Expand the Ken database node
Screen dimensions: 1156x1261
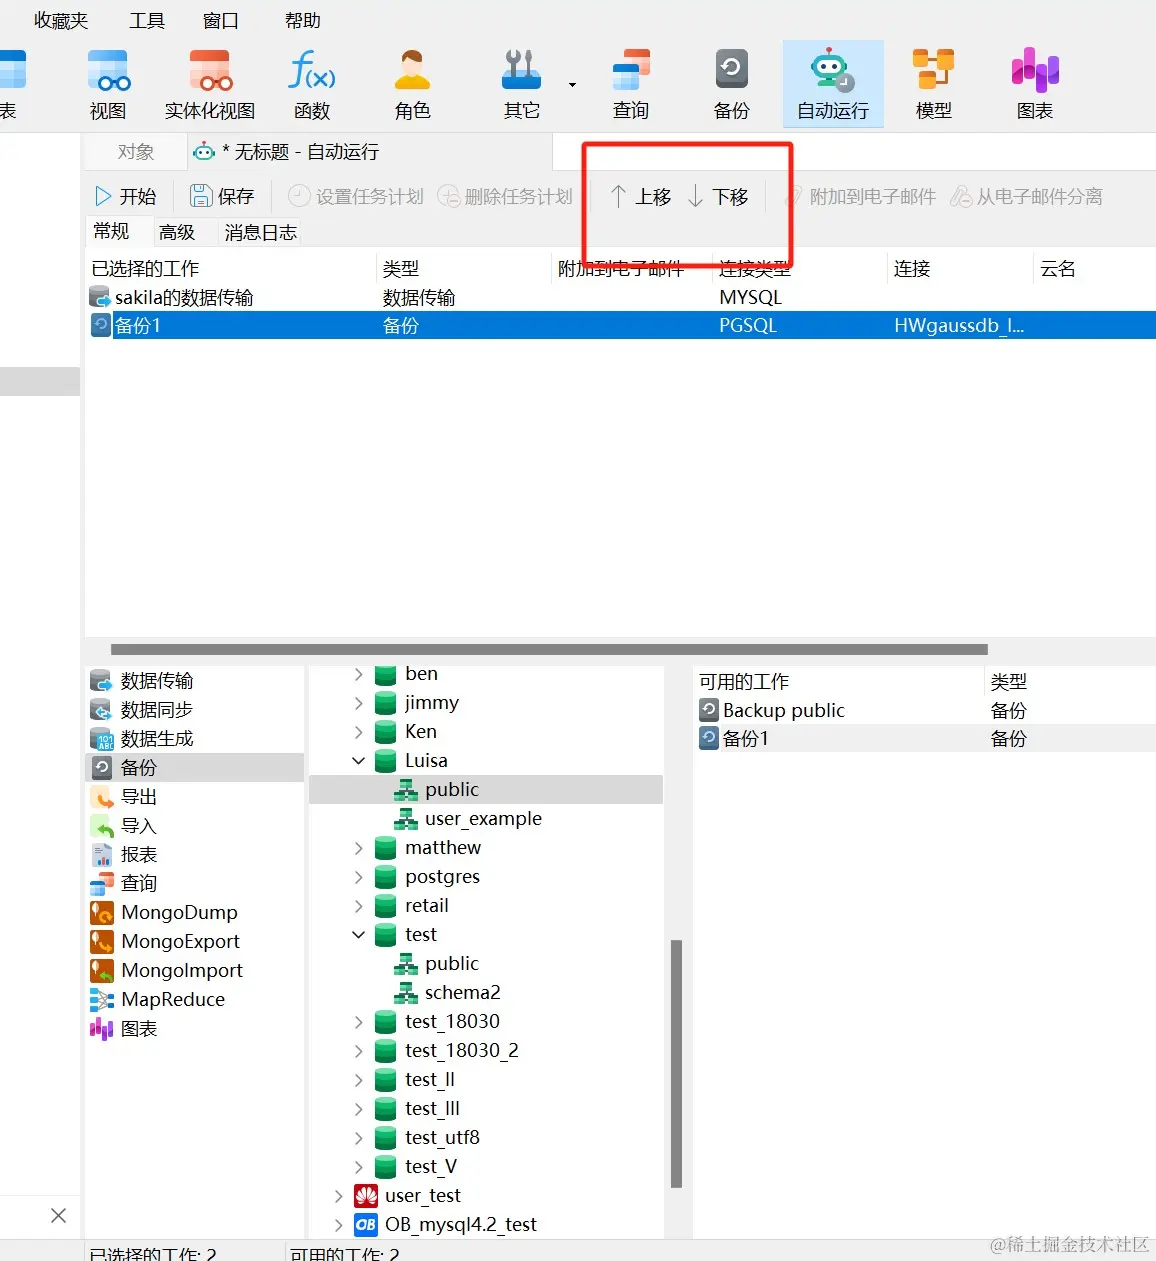point(359,733)
